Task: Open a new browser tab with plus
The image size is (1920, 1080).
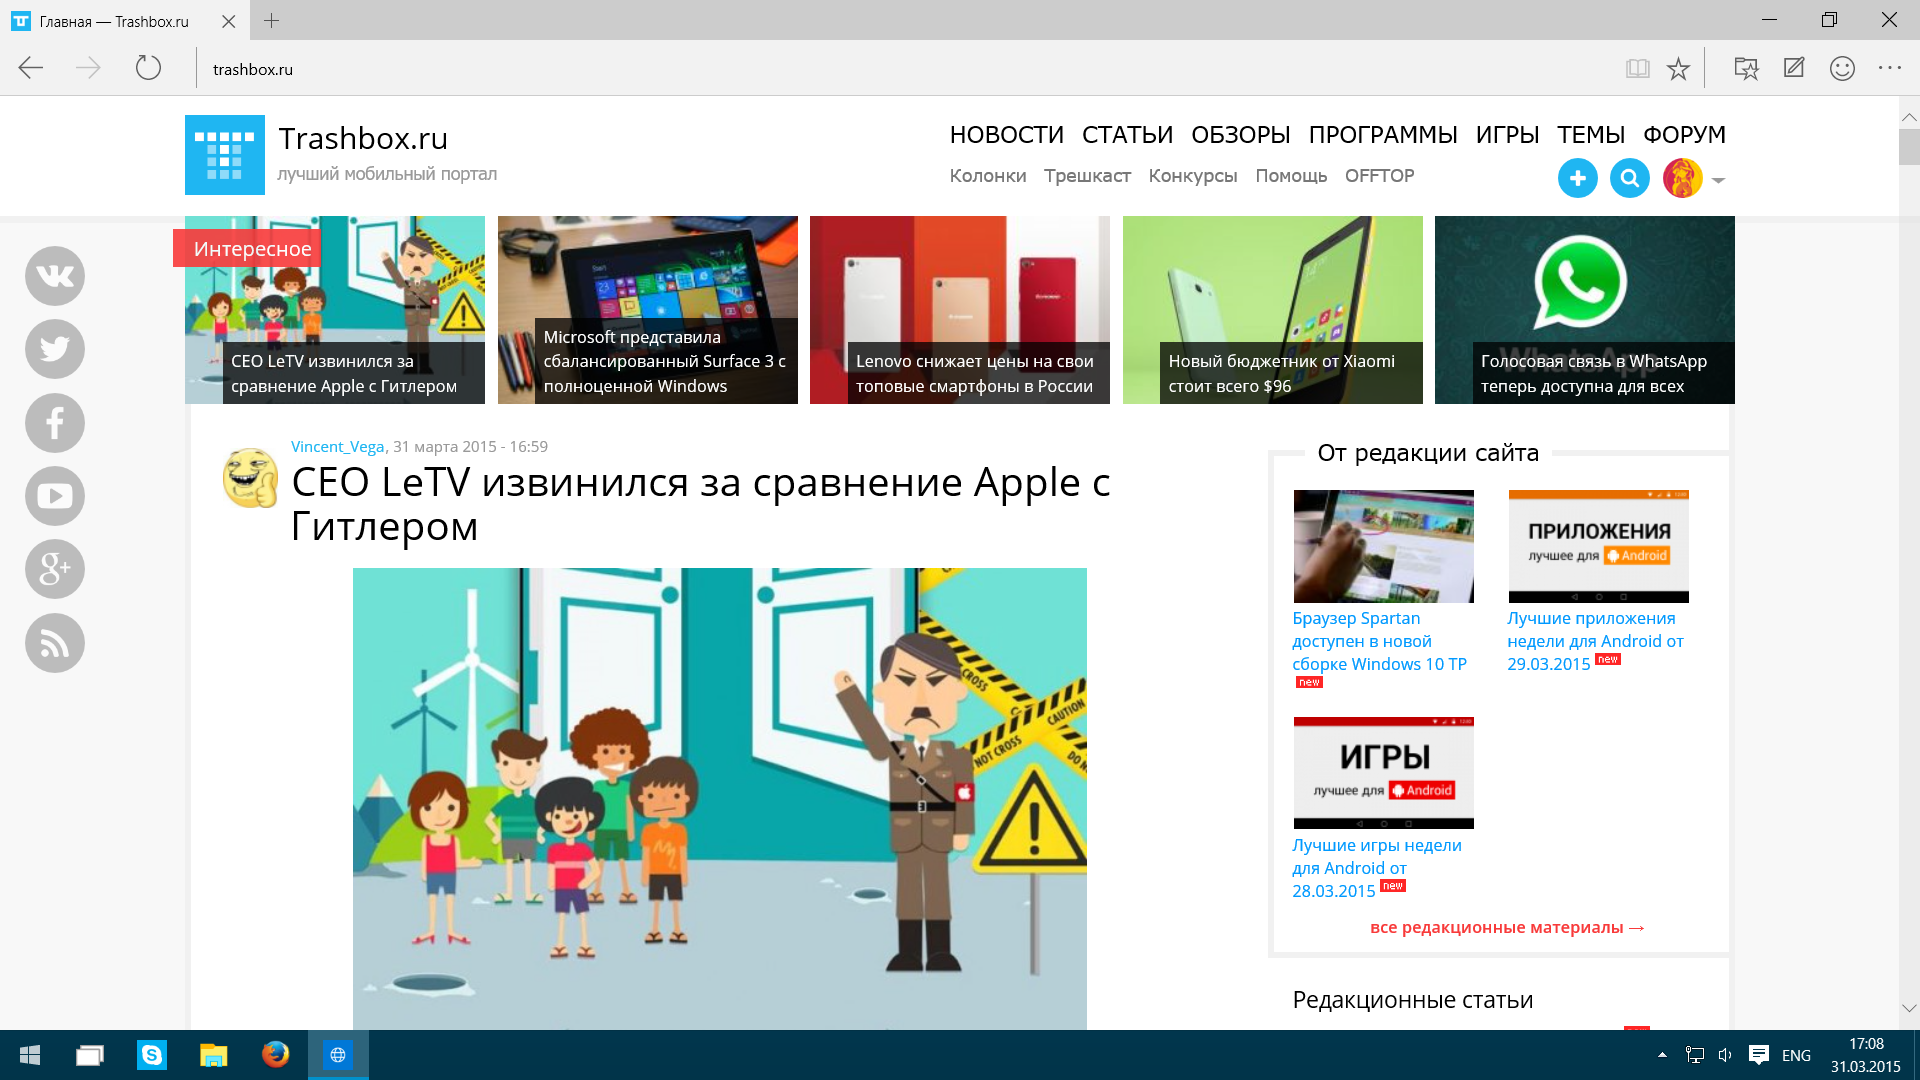Action: pos(271,20)
